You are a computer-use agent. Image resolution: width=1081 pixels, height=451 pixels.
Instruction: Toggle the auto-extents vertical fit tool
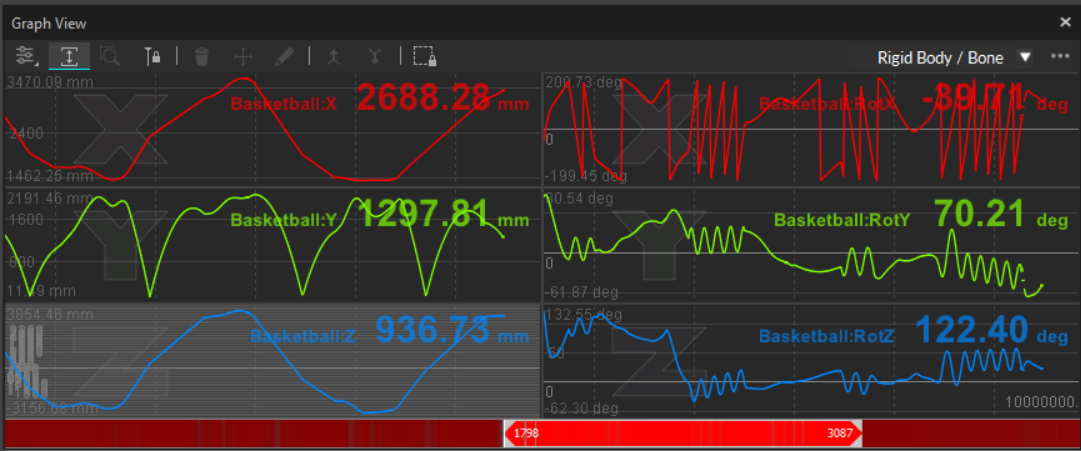70,56
